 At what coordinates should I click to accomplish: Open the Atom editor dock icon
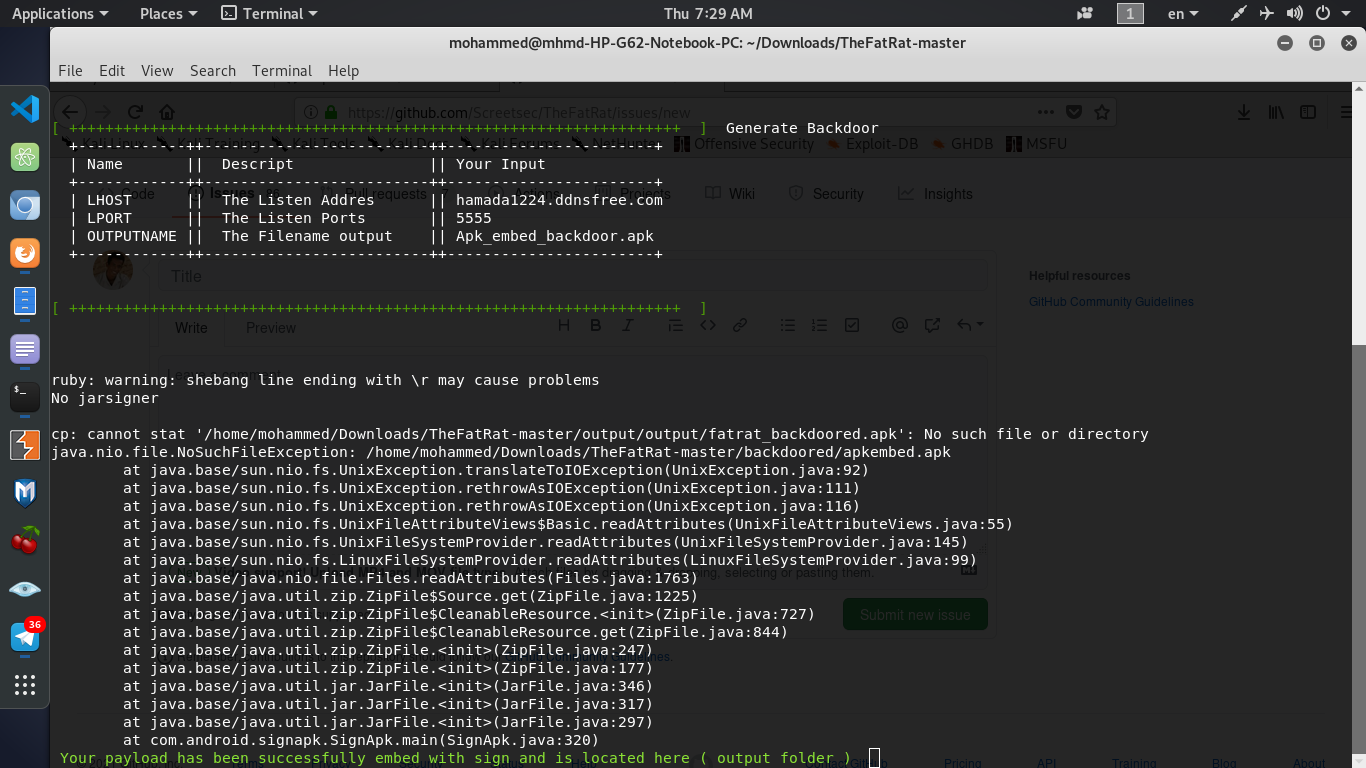click(x=25, y=157)
